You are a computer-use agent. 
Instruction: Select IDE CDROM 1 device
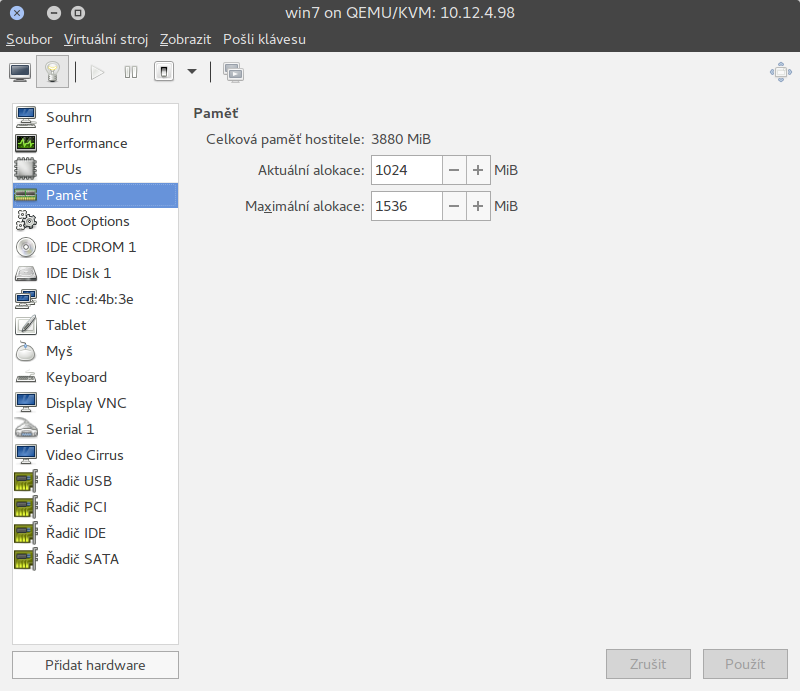(x=90, y=247)
